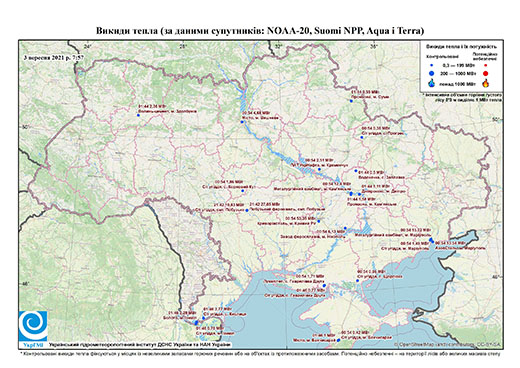Click the Ukrainian Hydrometeorological Institute caption

coord(139,344)
